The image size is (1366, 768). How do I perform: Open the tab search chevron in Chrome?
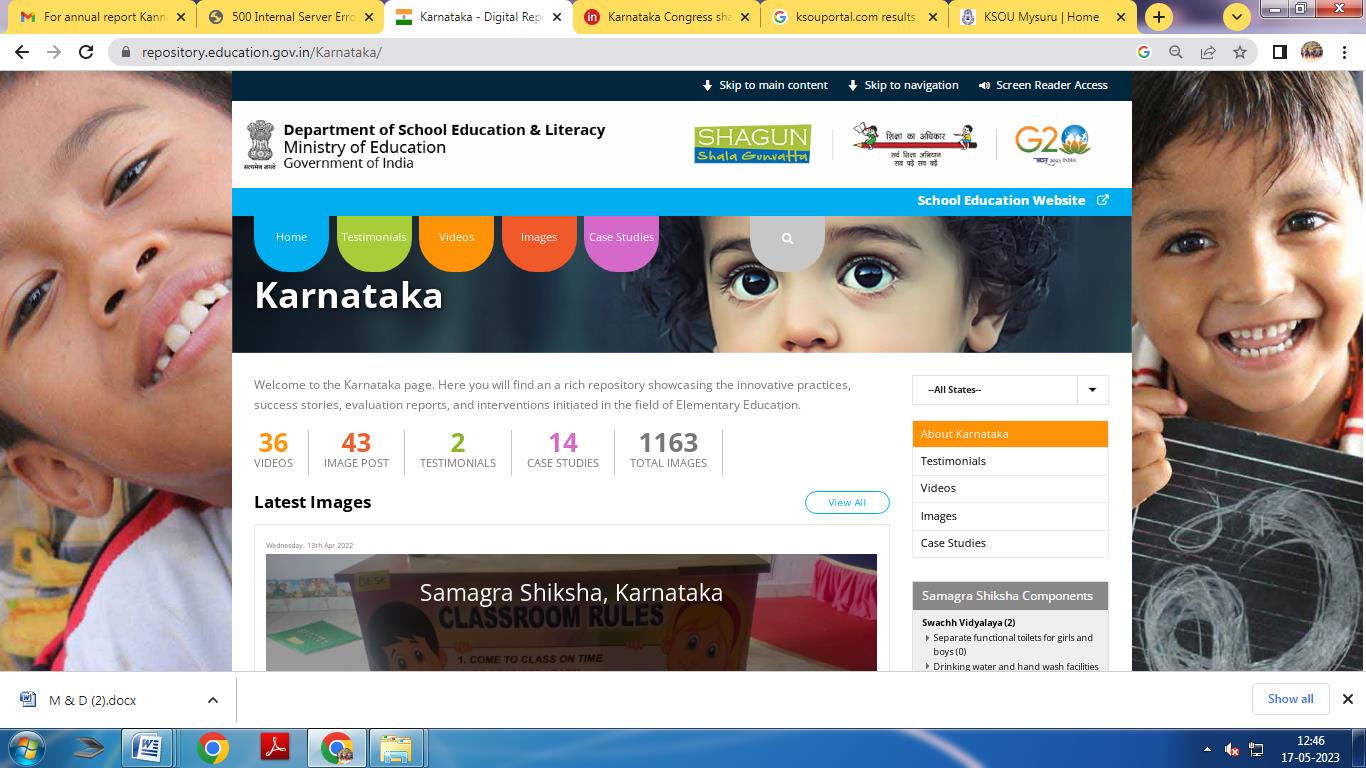pyautogui.click(x=1237, y=17)
